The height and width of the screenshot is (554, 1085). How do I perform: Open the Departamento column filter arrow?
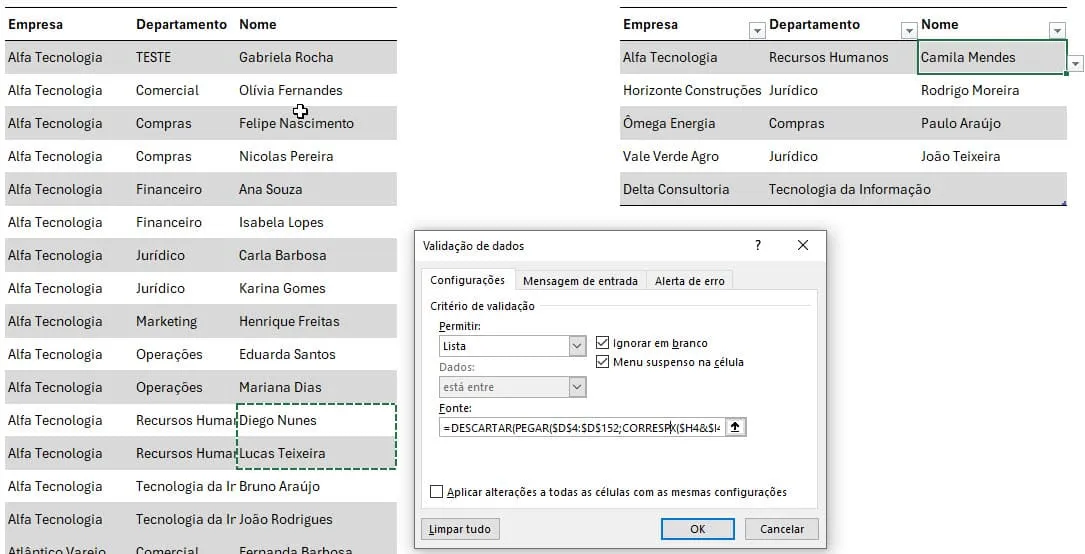point(909,30)
